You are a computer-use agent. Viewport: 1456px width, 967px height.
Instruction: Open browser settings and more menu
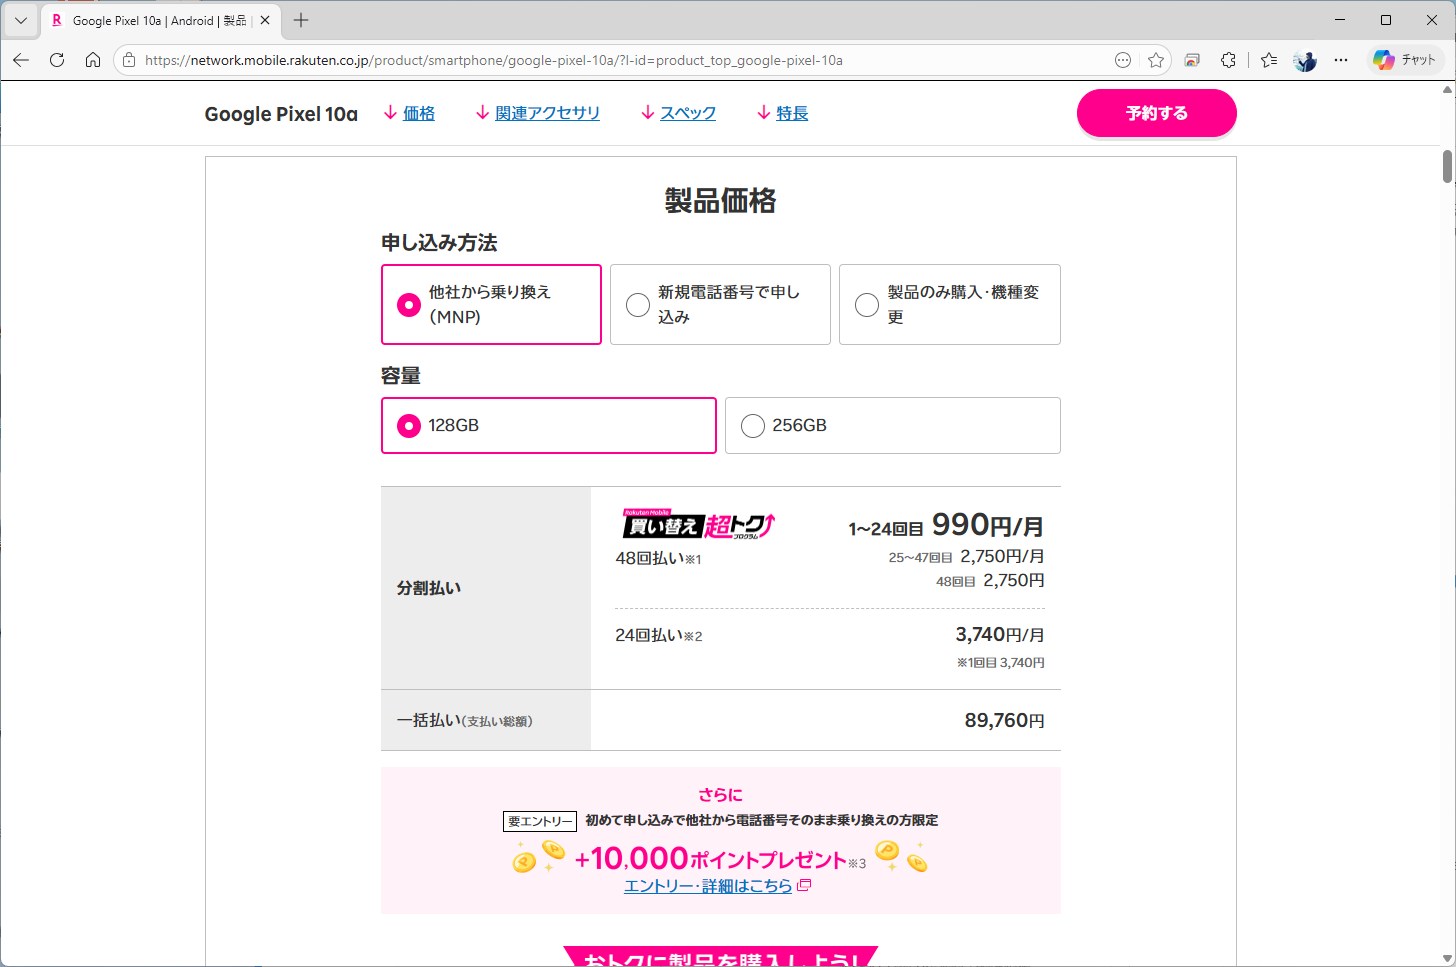tap(1341, 60)
